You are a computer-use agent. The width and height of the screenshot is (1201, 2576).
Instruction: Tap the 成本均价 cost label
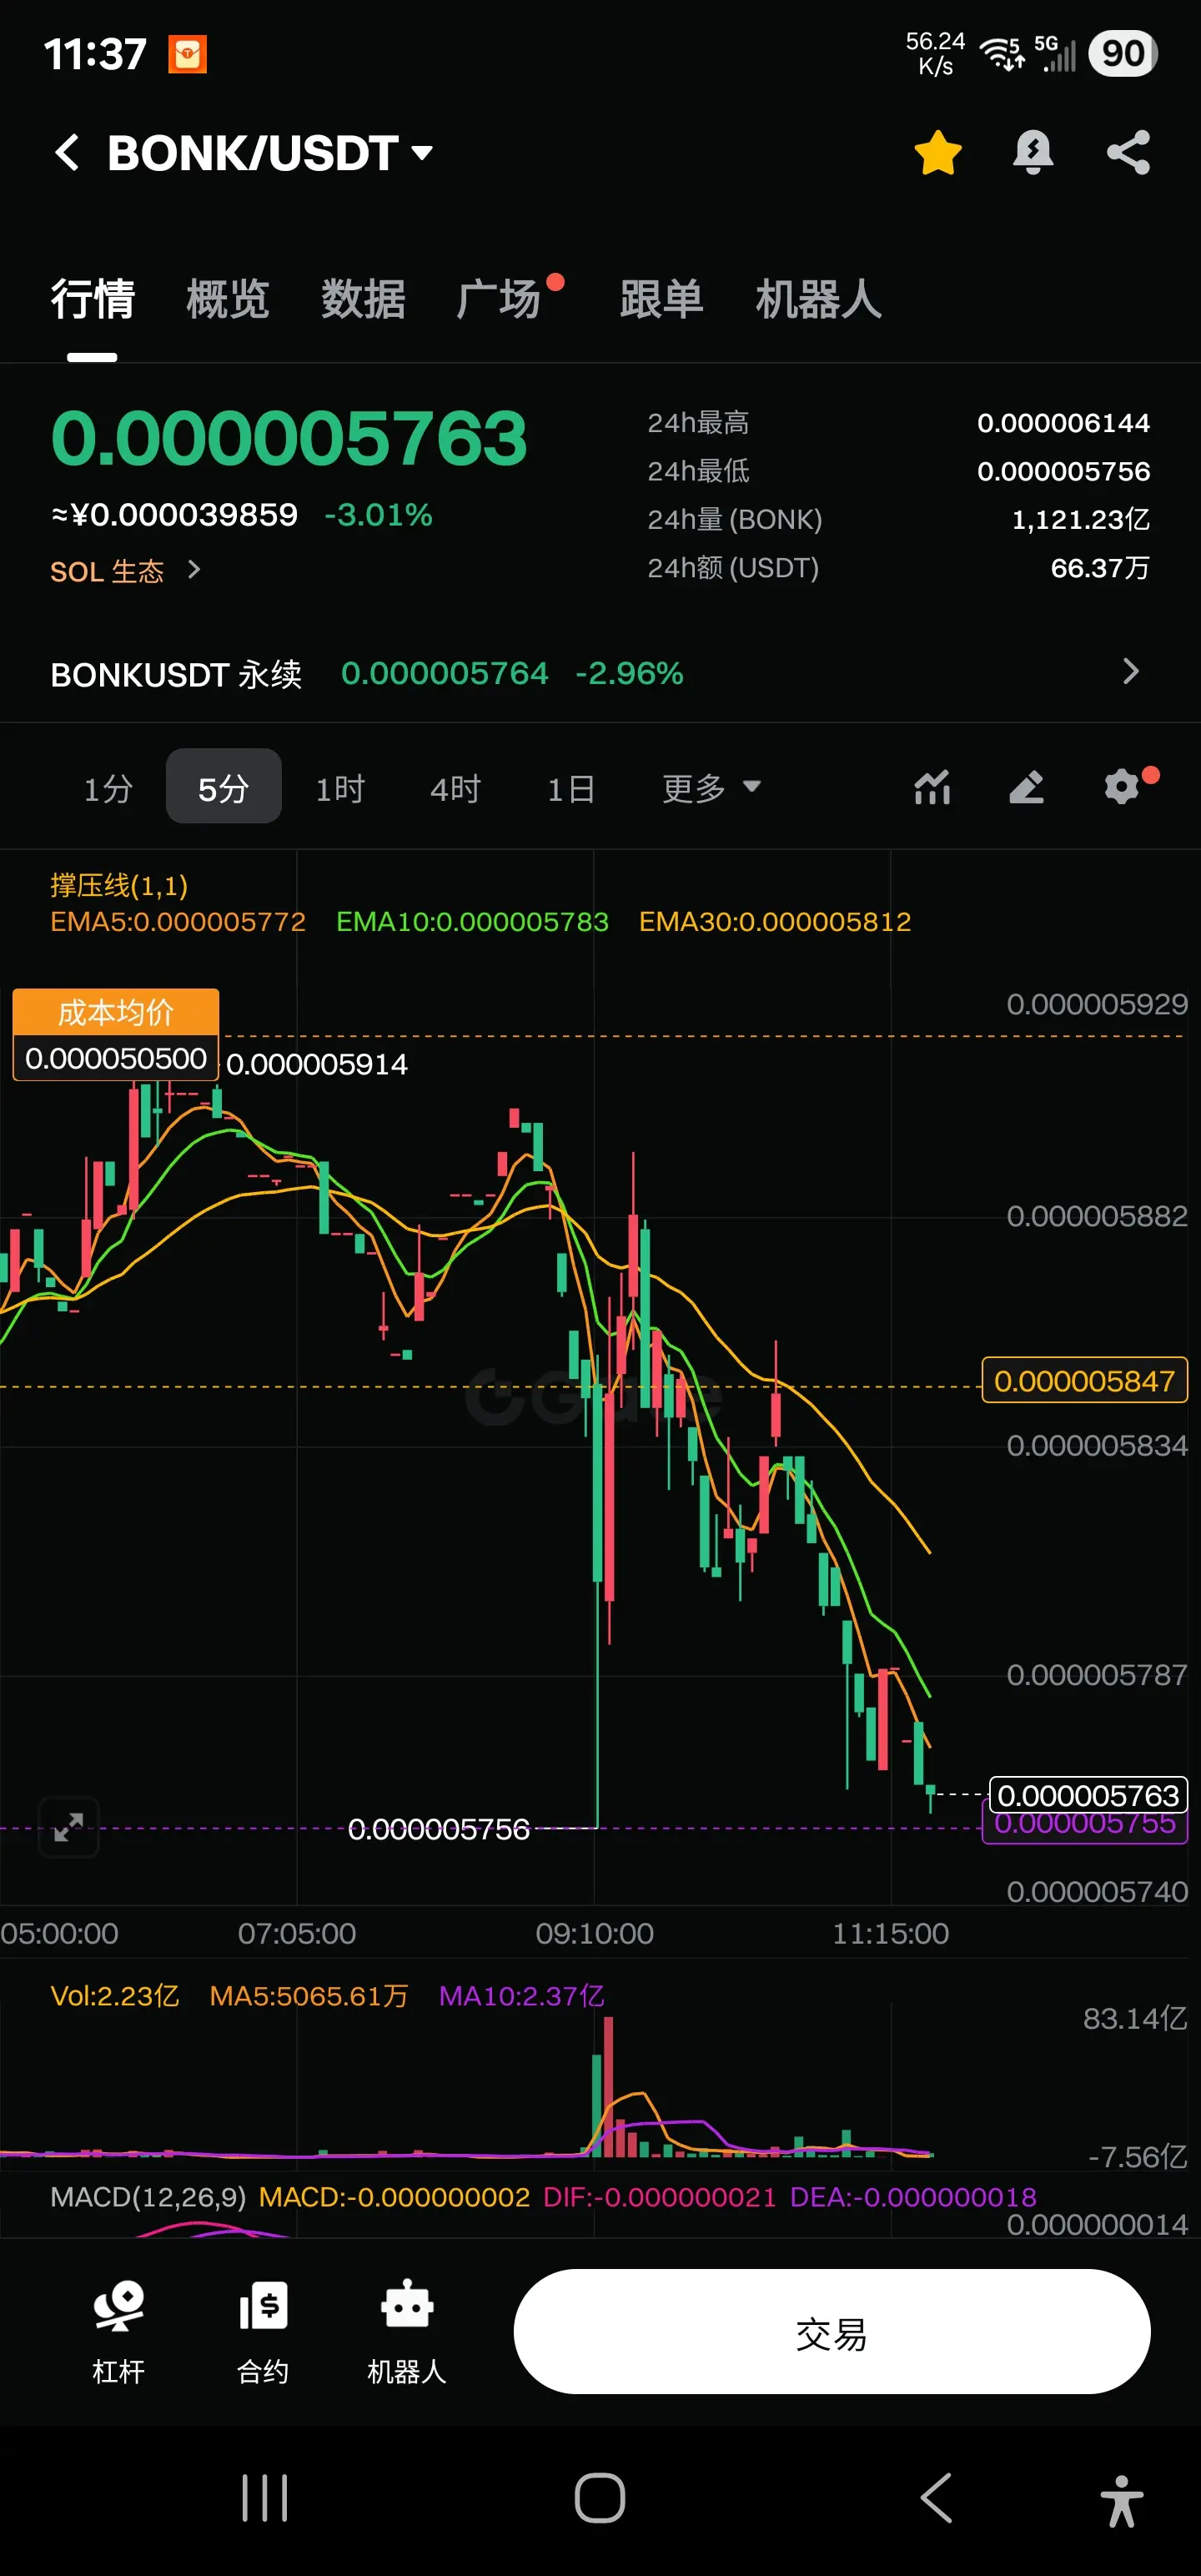point(115,1012)
